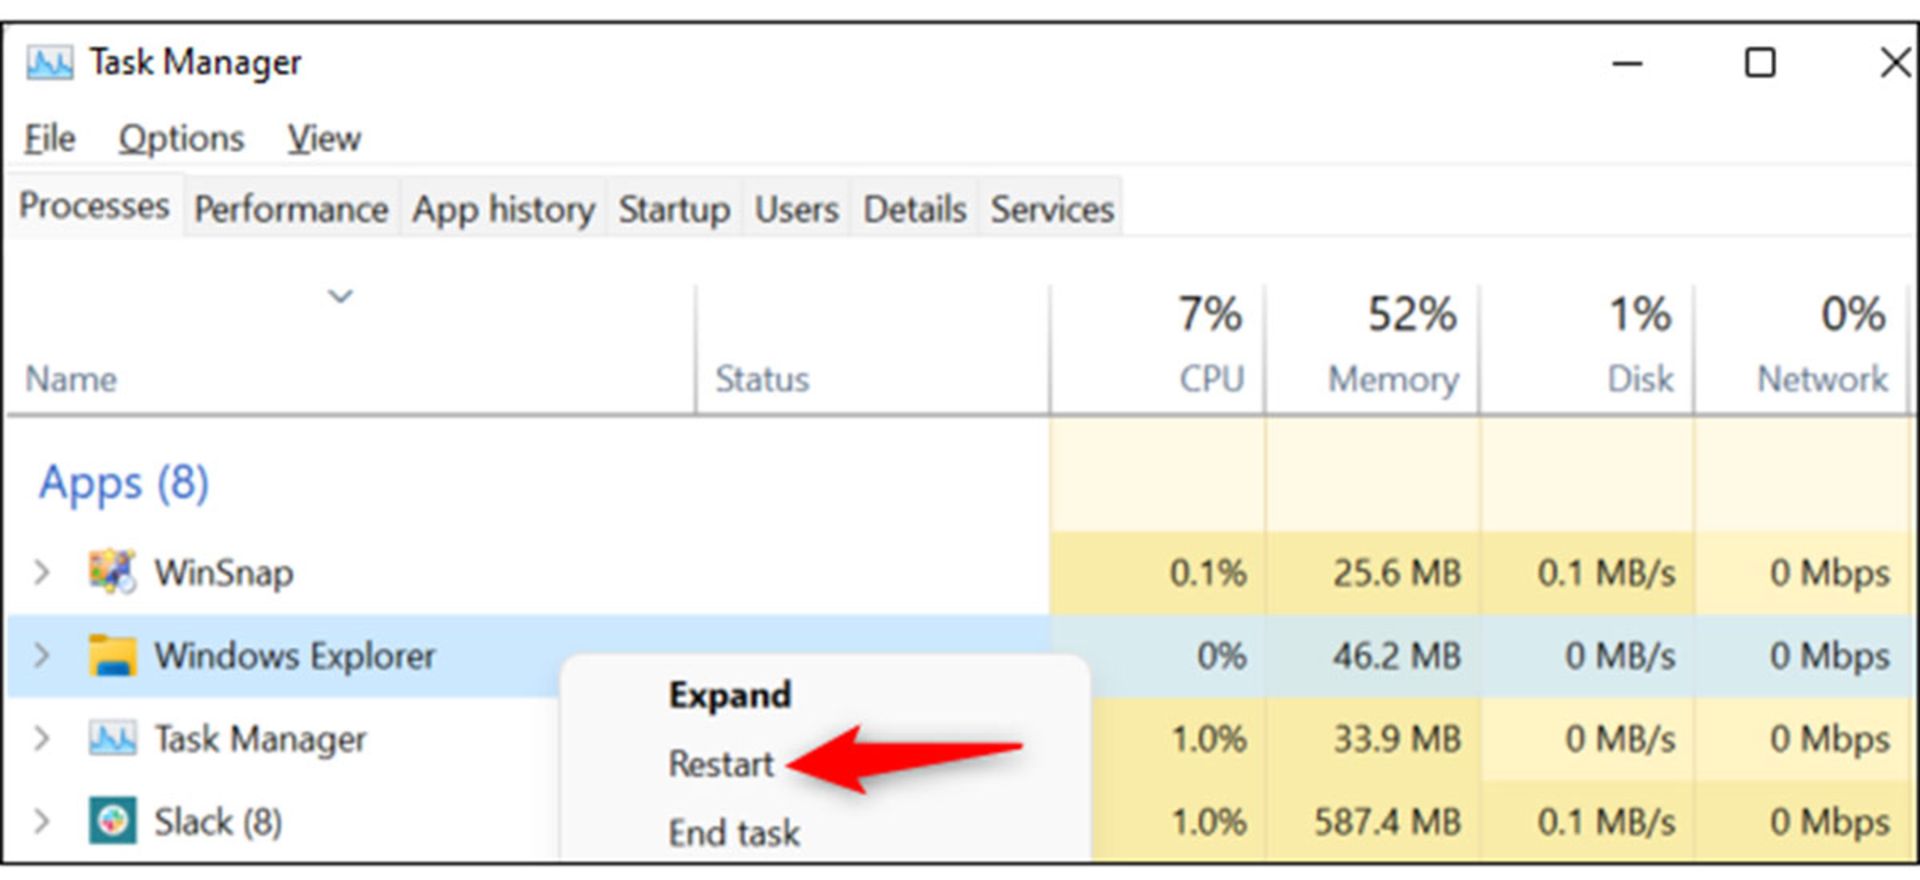Open the View menu
The height and width of the screenshot is (880, 1920).
coord(324,138)
